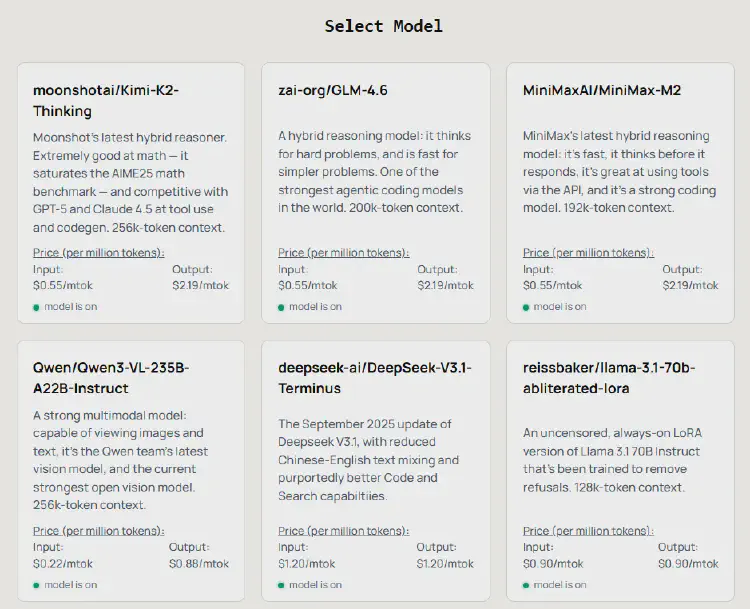
Task: Click the "model is on" text for the llama-3.1 lora
Action: 560,585
